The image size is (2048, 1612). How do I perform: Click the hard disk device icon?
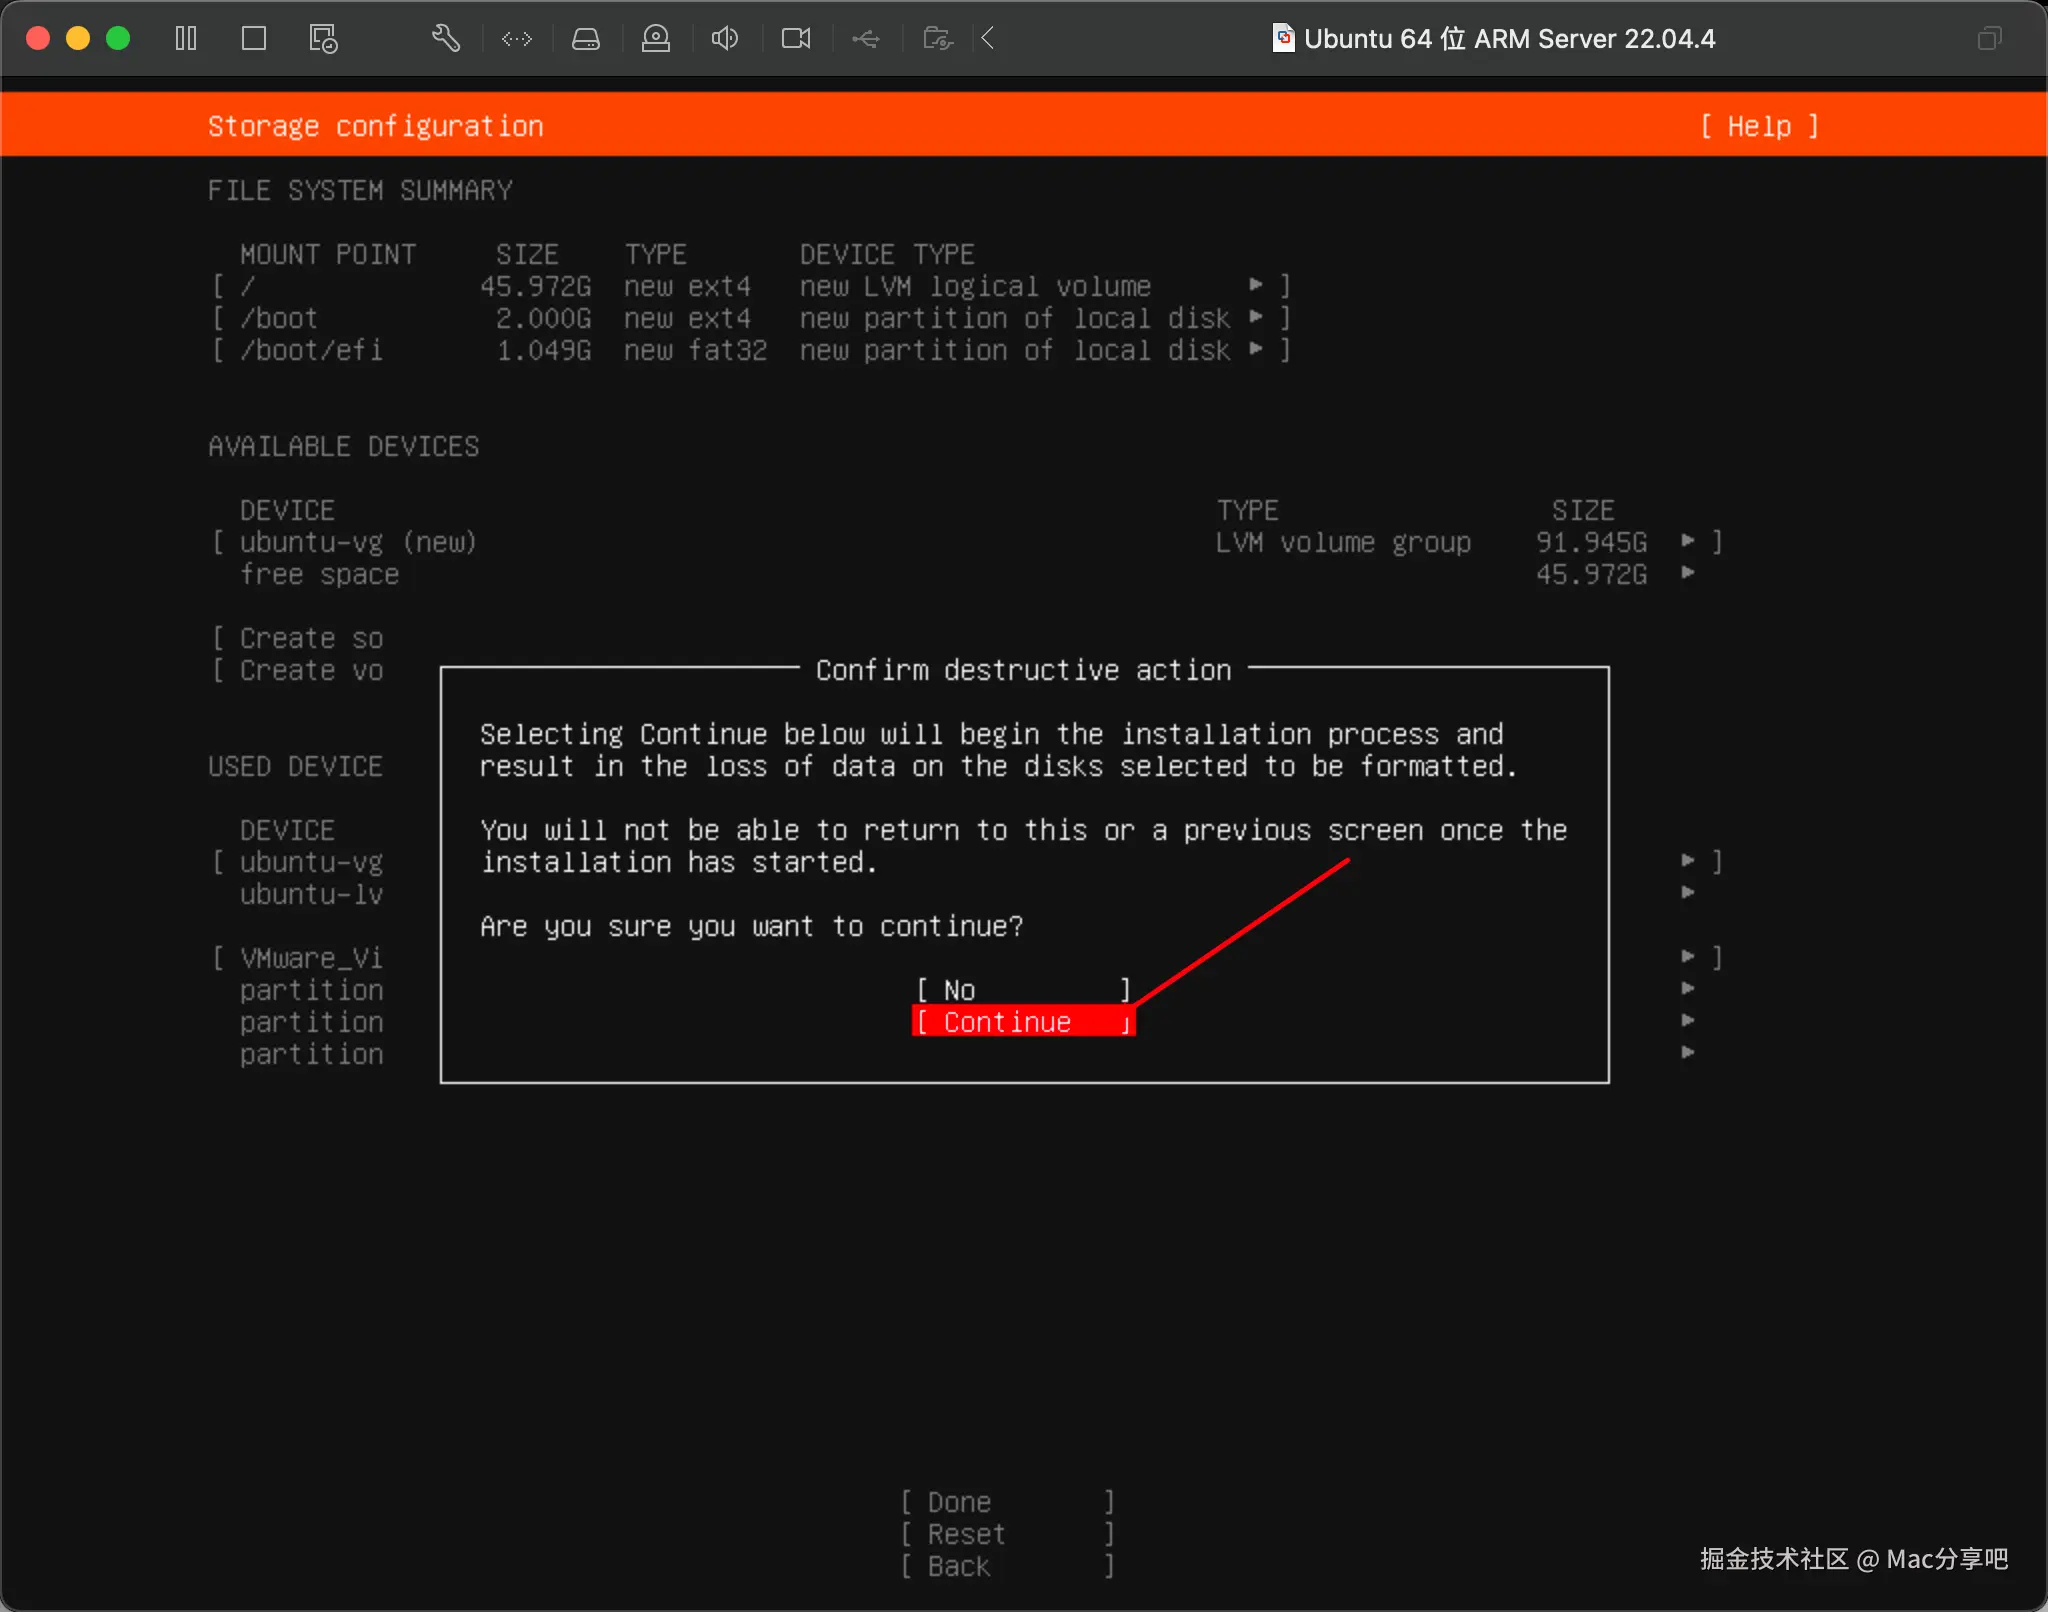pos(586,39)
